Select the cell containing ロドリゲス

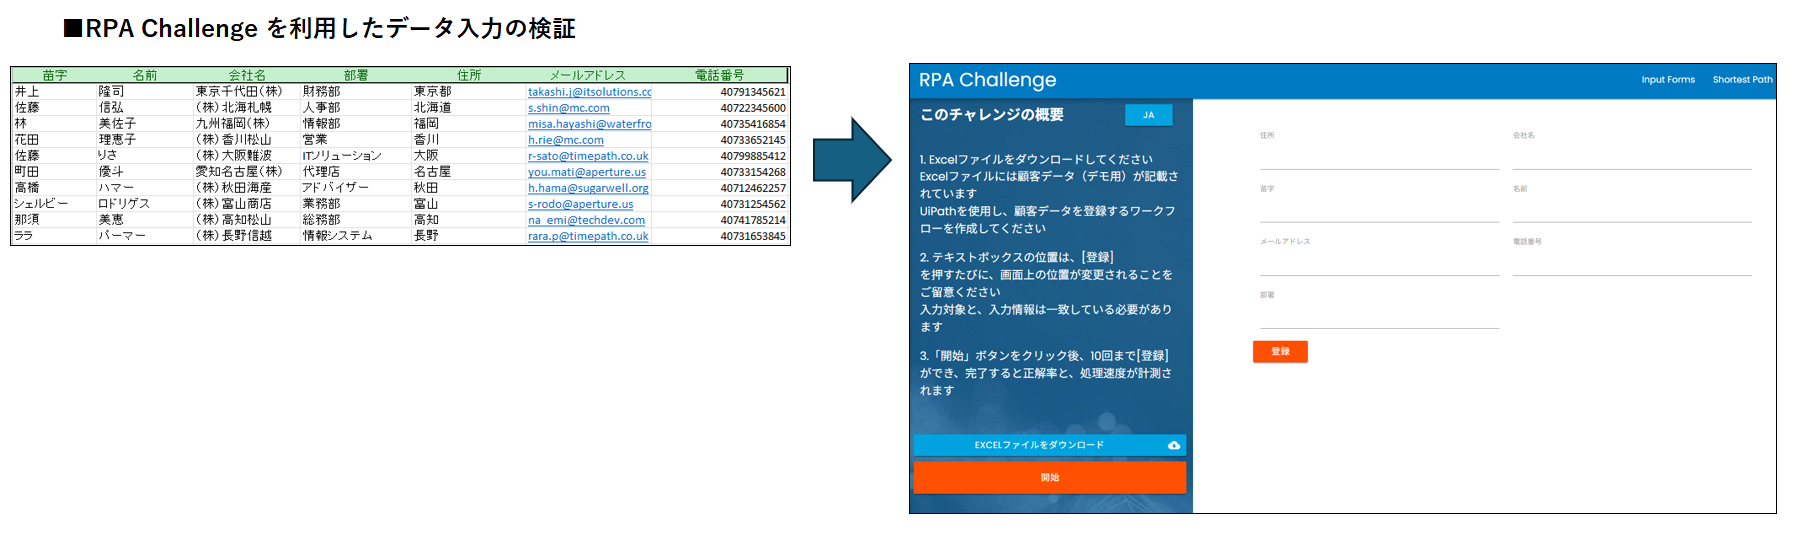[x=145, y=204]
